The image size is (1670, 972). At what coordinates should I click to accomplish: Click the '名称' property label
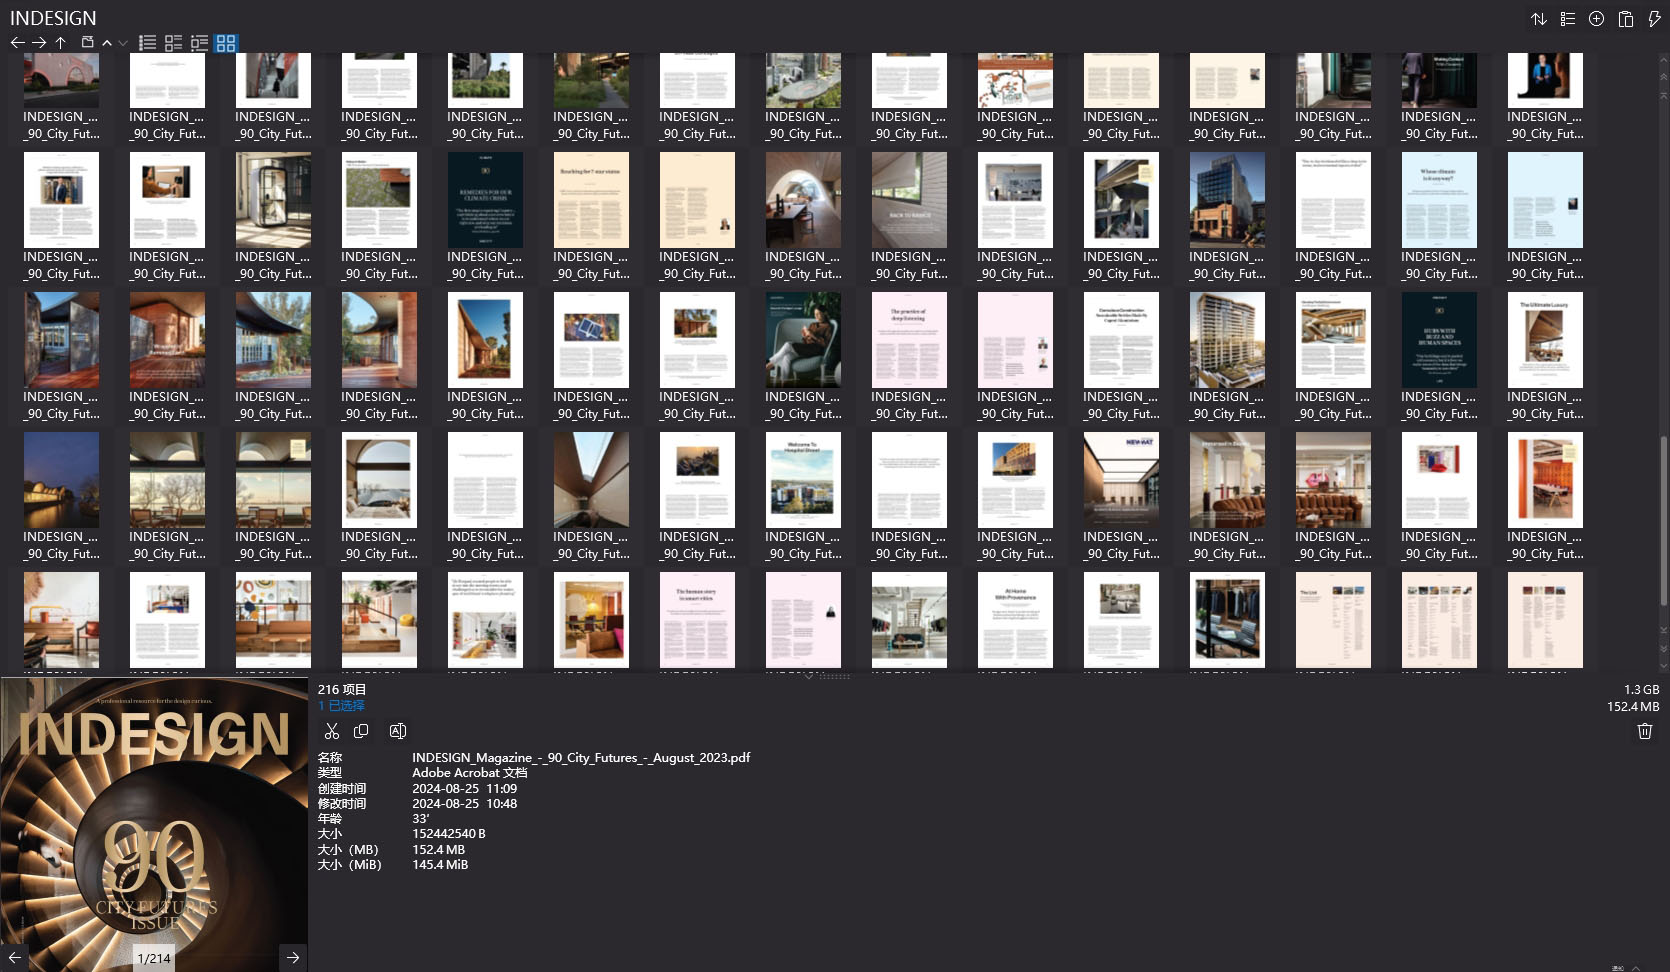[330, 758]
